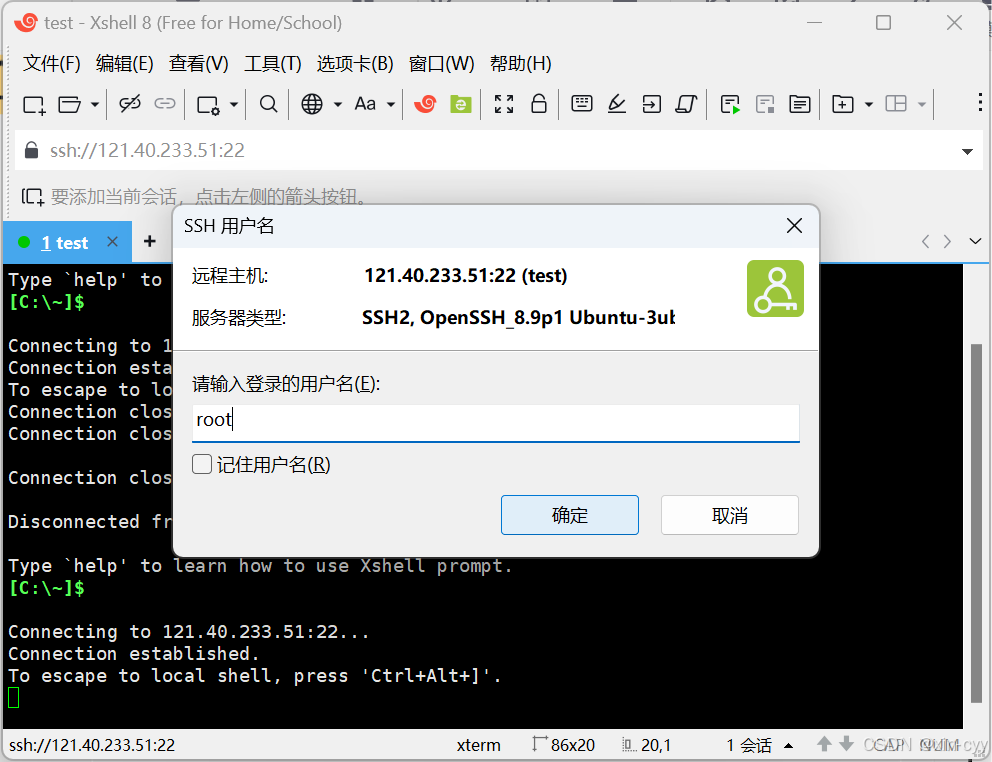Expand the Encoding dropdown arrow
992x762 pixels.
(338, 104)
